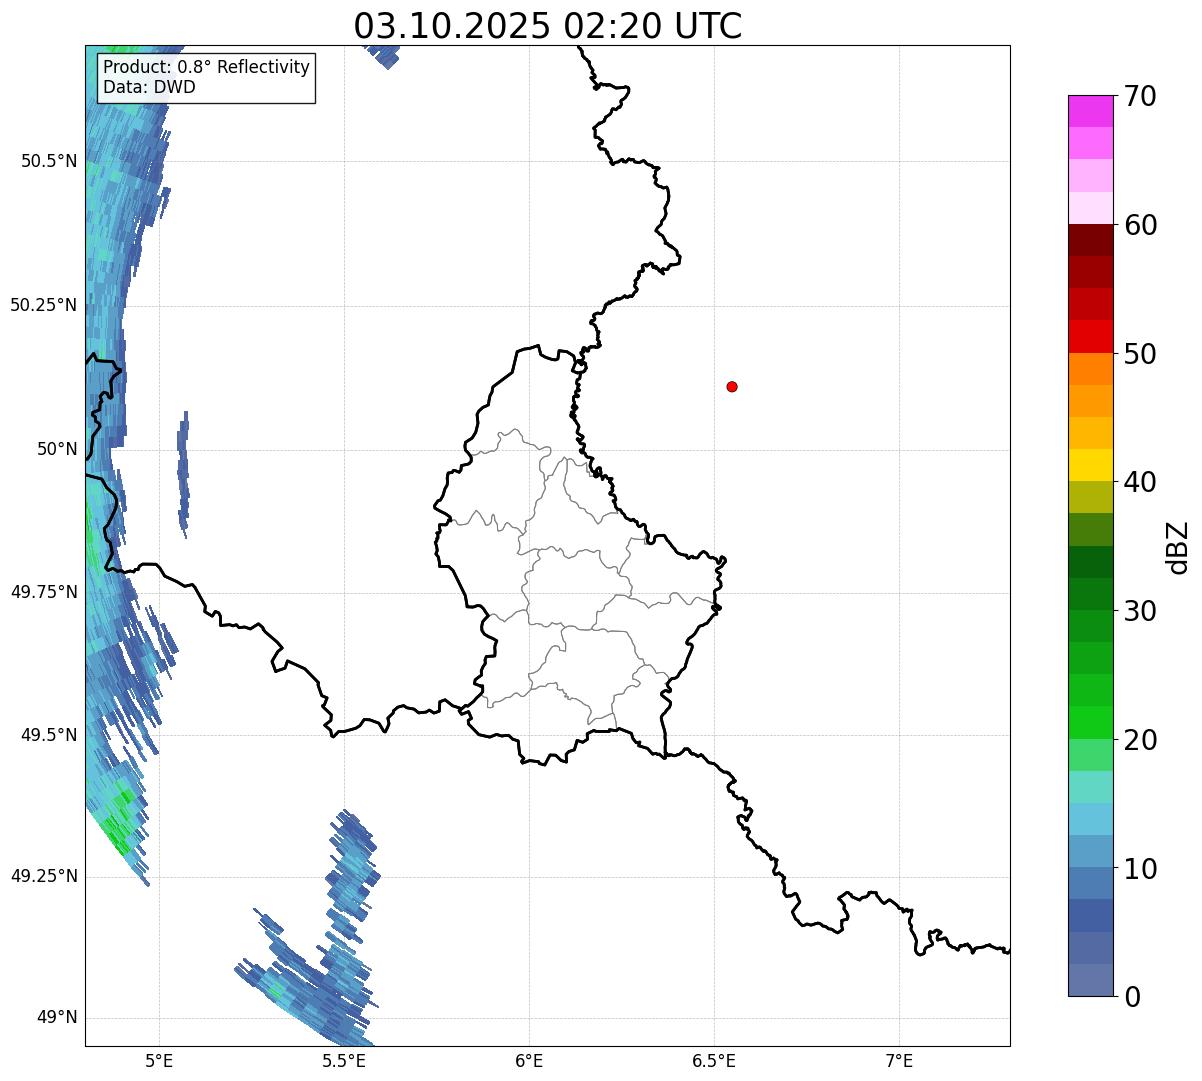Screen dimensions: 1202x1081
Task: Click the colorbar tick label 40
Action: click(x=1141, y=482)
